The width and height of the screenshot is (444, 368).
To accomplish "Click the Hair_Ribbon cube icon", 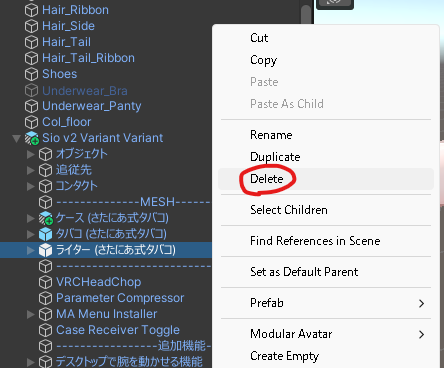I will [32, 10].
